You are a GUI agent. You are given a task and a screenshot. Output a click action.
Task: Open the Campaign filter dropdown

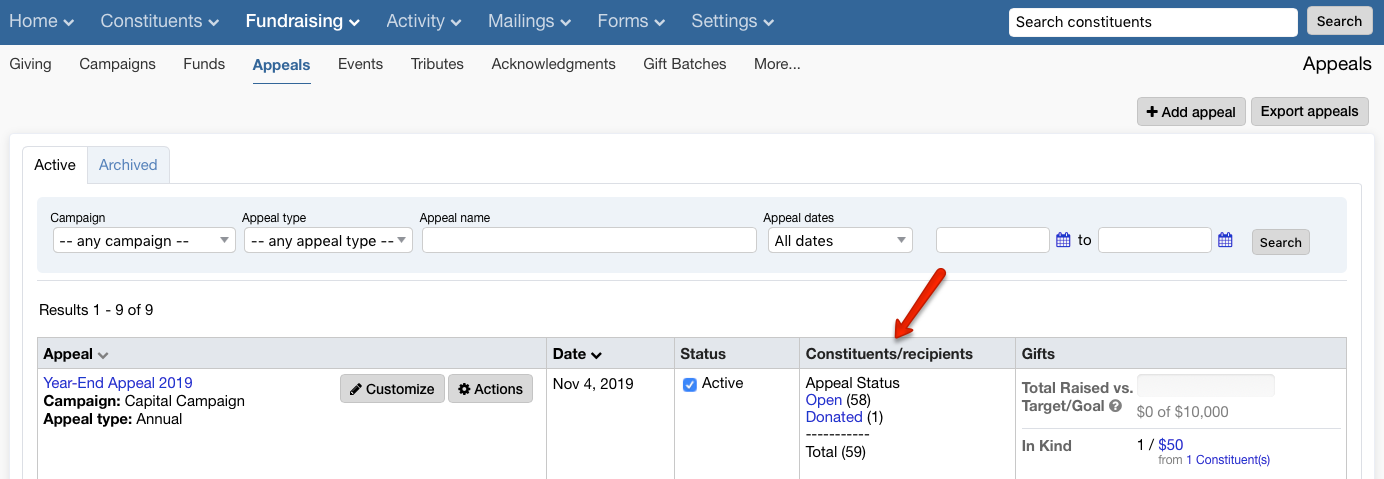(x=144, y=240)
